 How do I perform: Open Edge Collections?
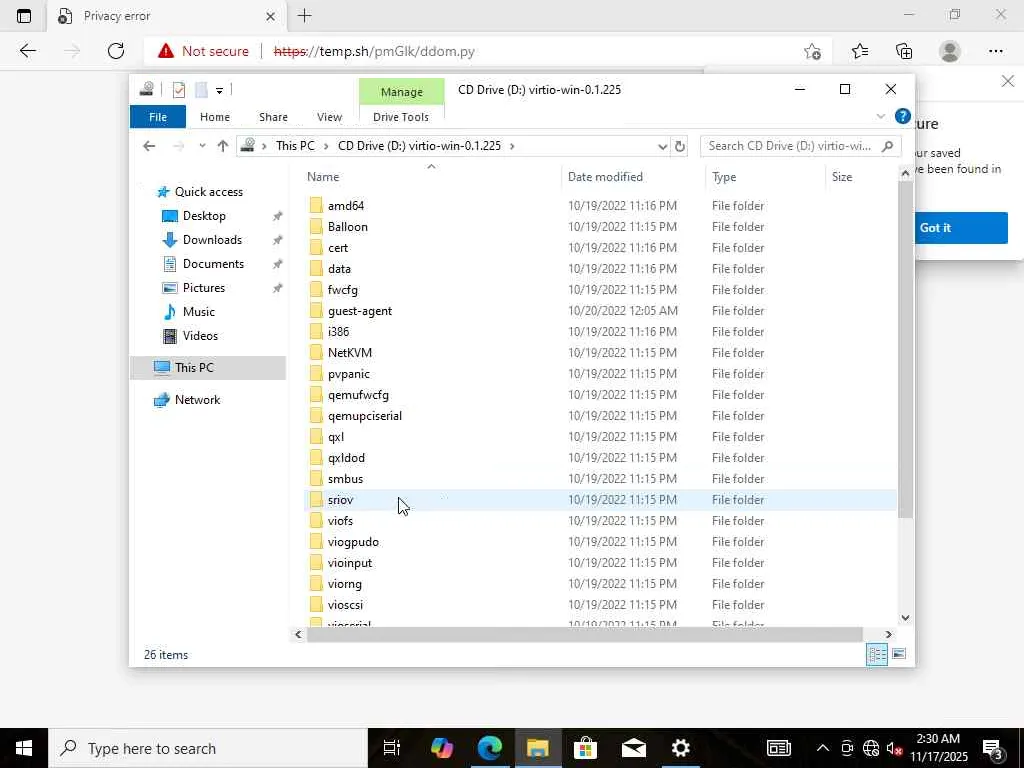904,51
